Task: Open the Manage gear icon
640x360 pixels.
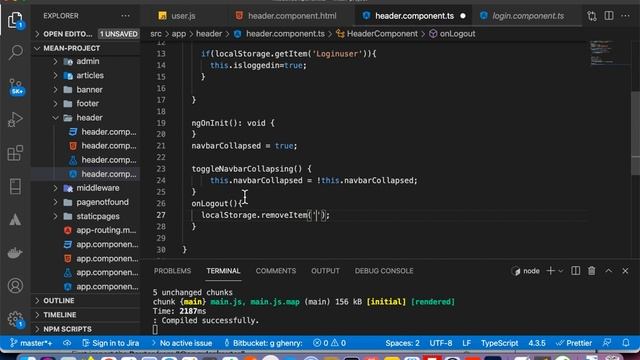Action: (x=16, y=319)
